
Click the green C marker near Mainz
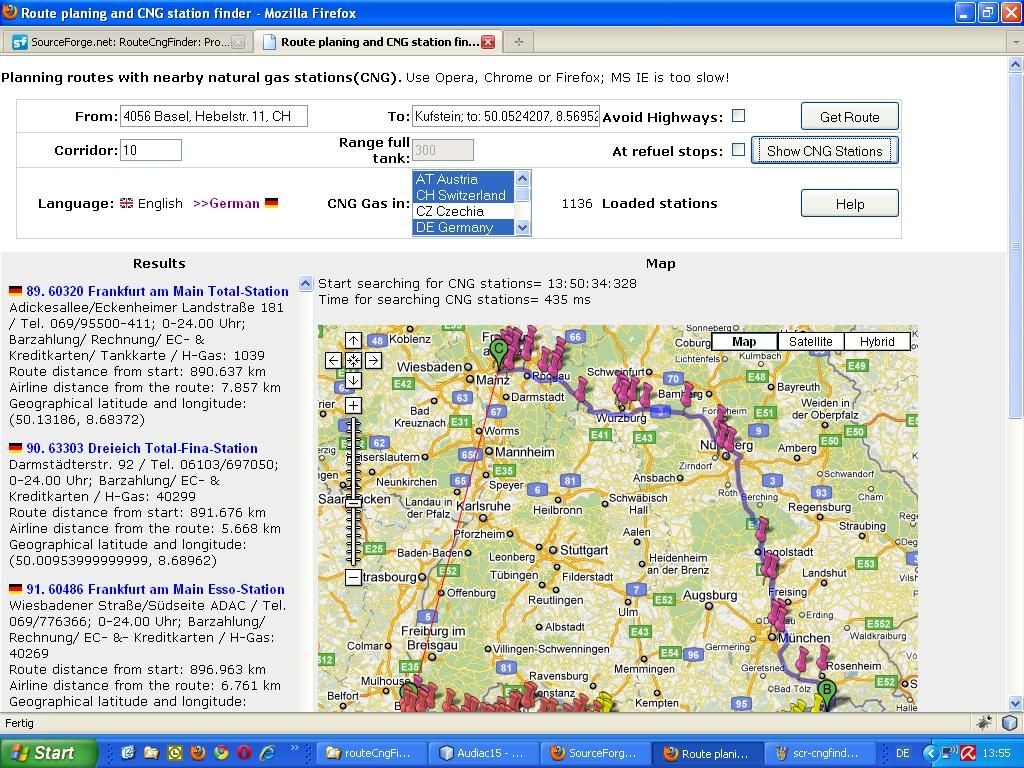499,351
